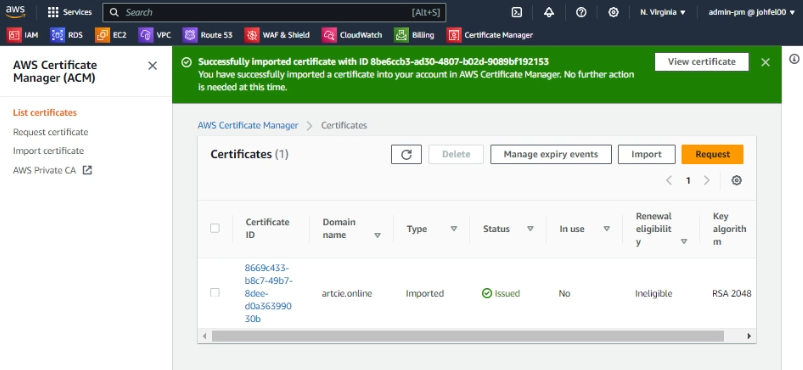Close the ACM side navigation panel
Screen dimensions: 803x370
click(152, 66)
